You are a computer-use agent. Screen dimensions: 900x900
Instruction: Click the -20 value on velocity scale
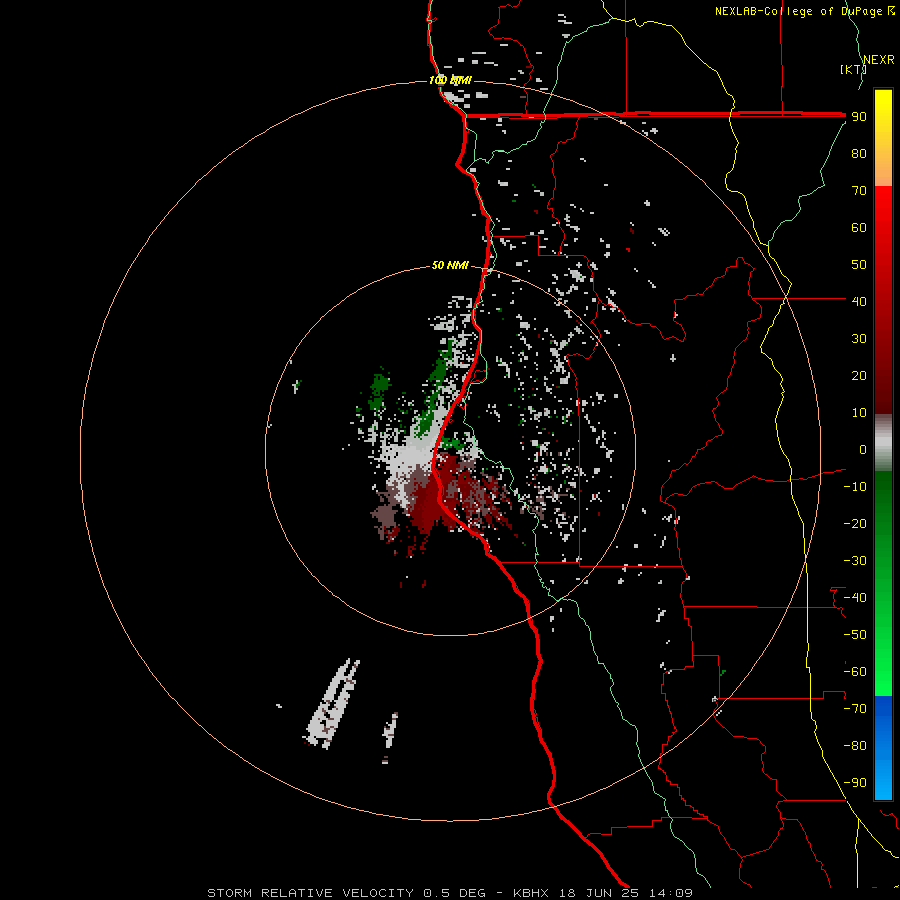855,524
